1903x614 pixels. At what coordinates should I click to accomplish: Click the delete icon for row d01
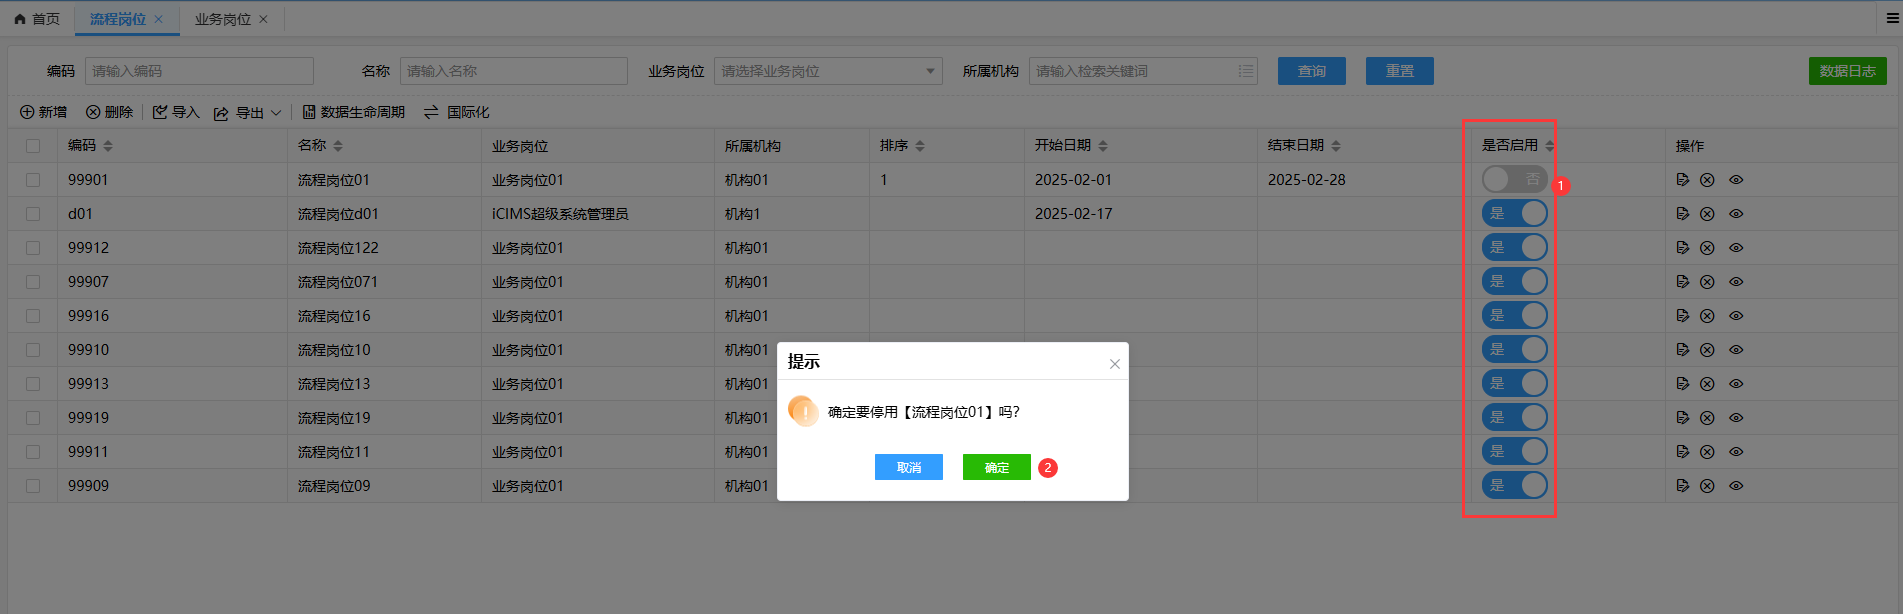[1707, 214]
